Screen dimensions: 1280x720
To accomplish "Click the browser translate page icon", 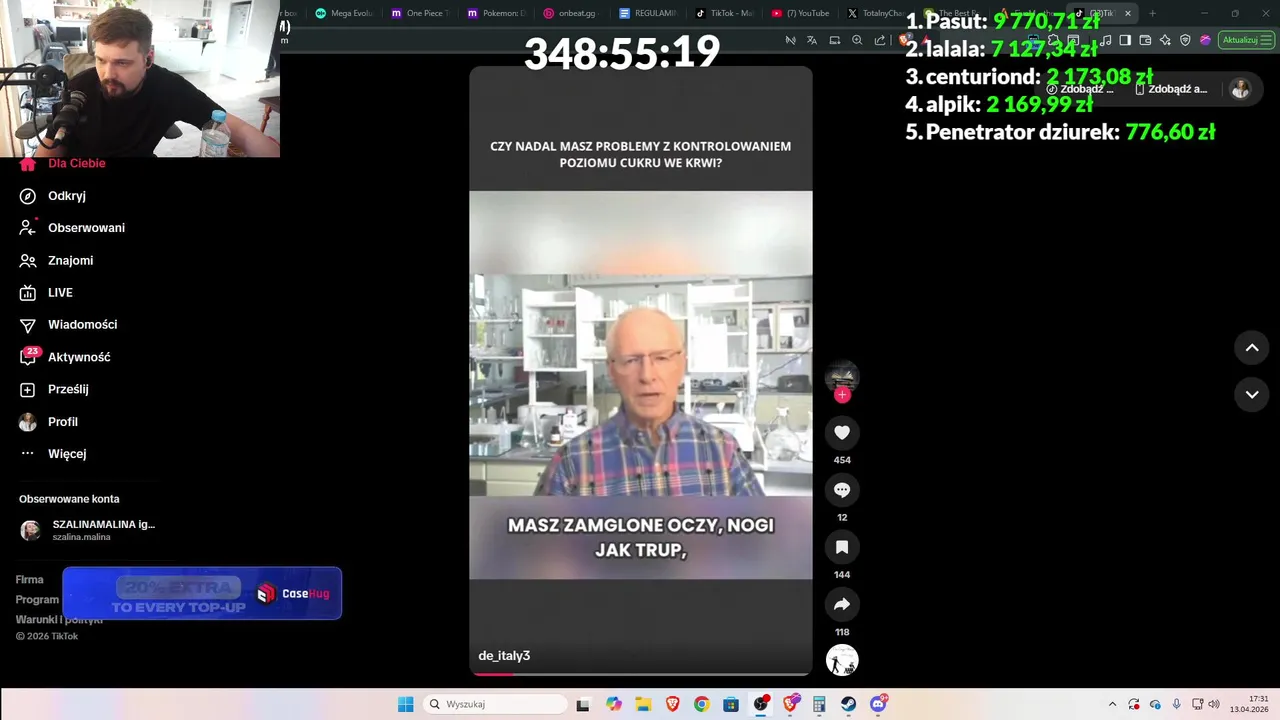I will (812, 40).
